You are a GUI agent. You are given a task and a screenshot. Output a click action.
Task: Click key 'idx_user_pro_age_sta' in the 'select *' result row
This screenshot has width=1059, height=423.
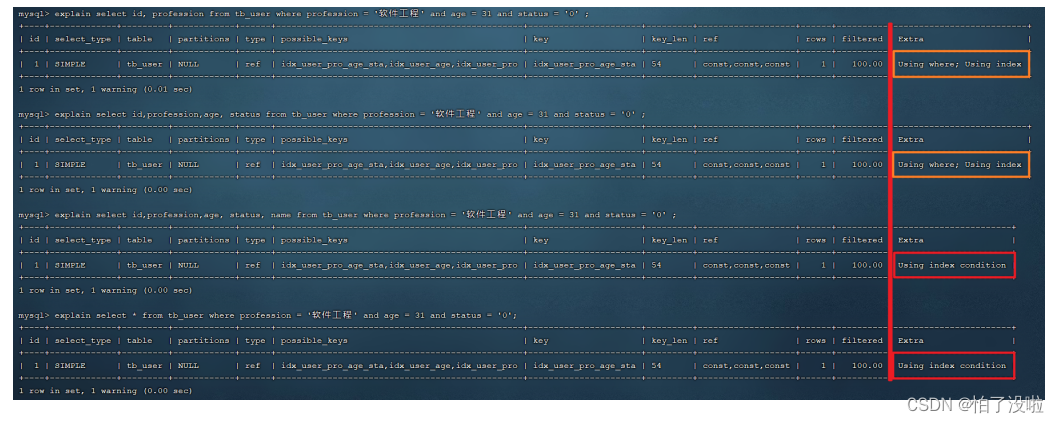tap(584, 366)
